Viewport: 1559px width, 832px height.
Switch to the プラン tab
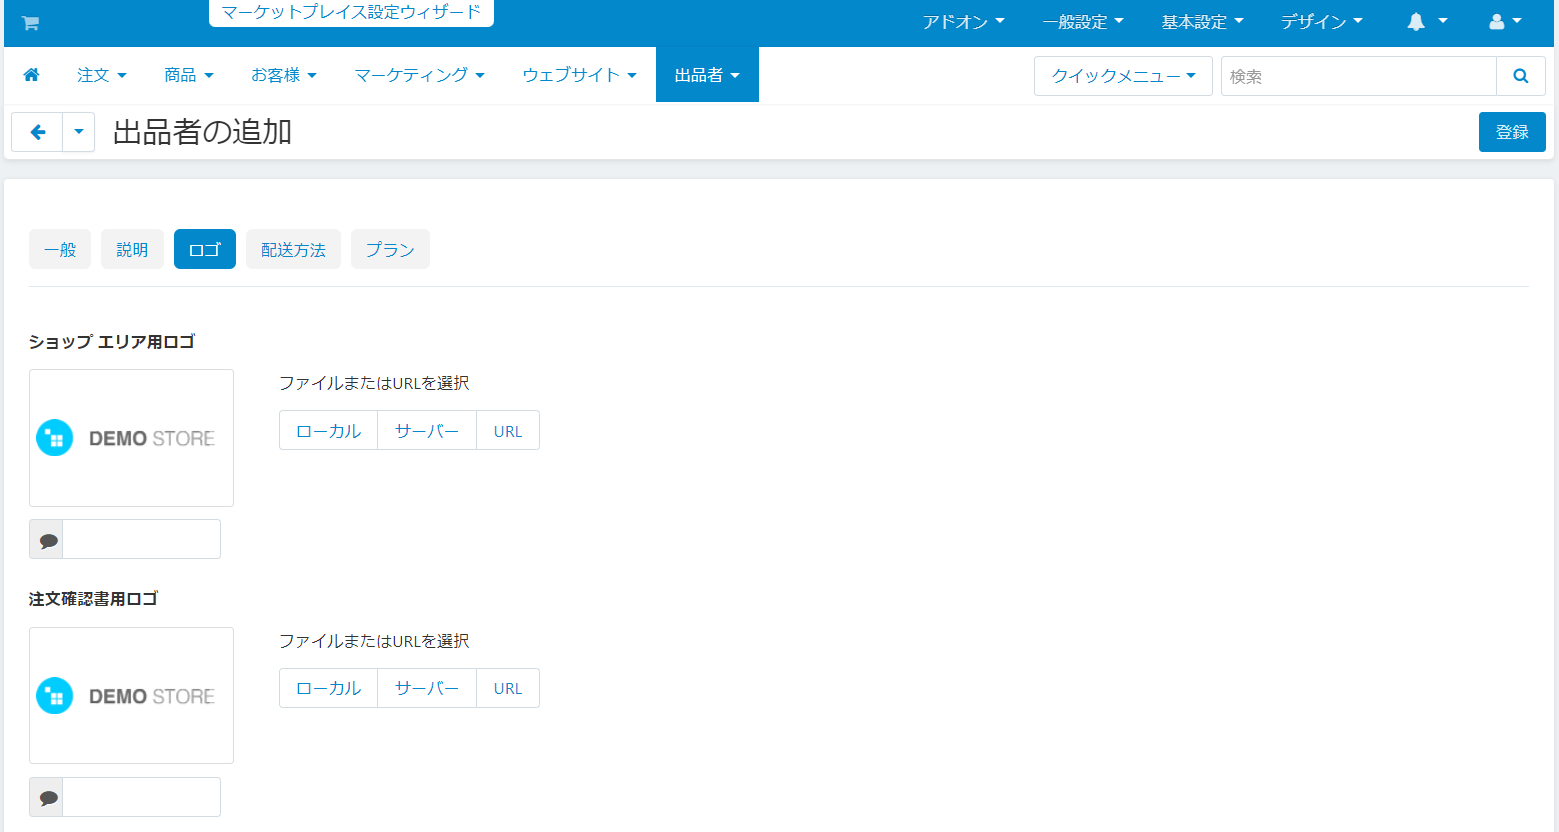(390, 250)
